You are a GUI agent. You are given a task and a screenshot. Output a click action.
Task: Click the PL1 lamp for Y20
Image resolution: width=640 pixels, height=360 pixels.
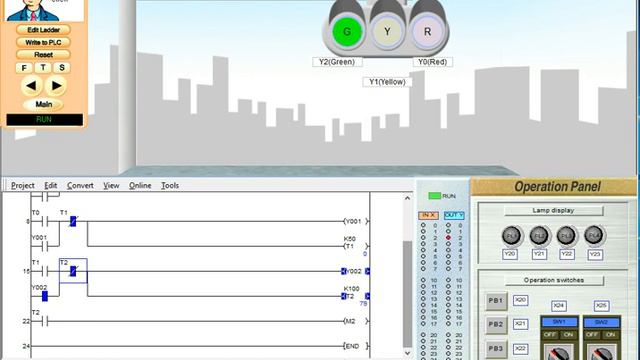[x=511, y=236]
